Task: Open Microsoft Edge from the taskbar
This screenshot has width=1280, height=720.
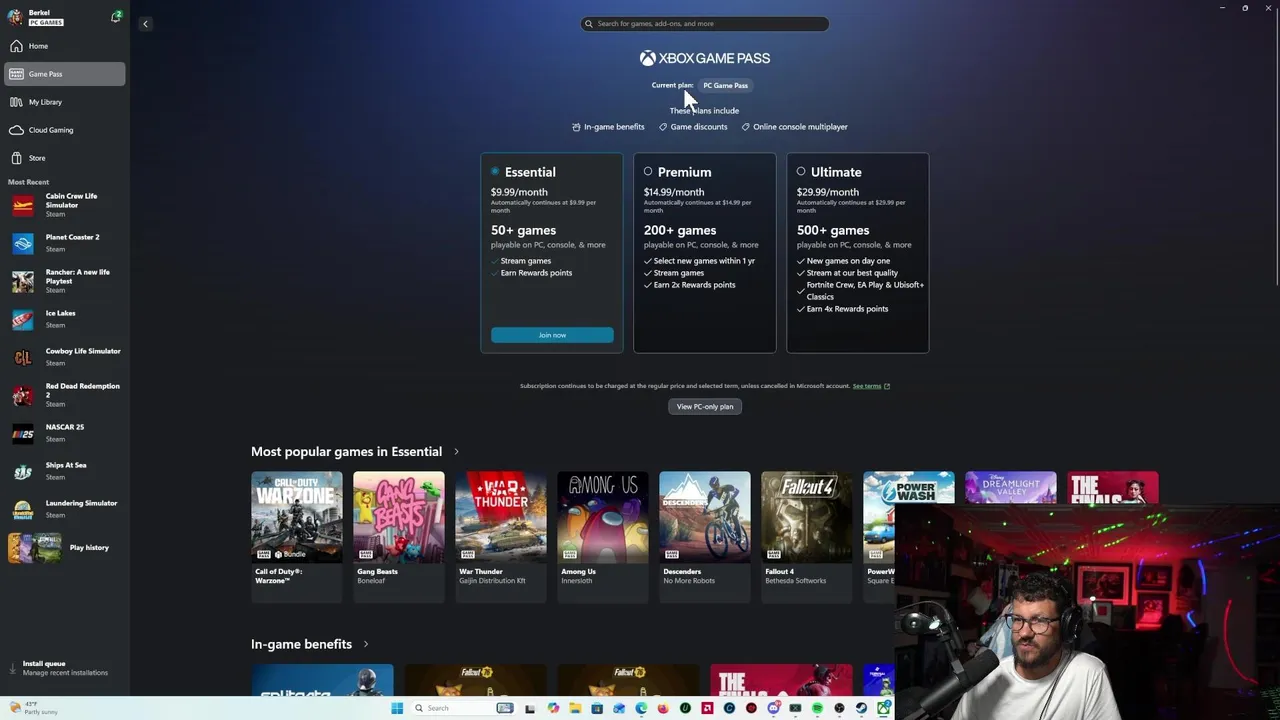Action: point(641,708)
